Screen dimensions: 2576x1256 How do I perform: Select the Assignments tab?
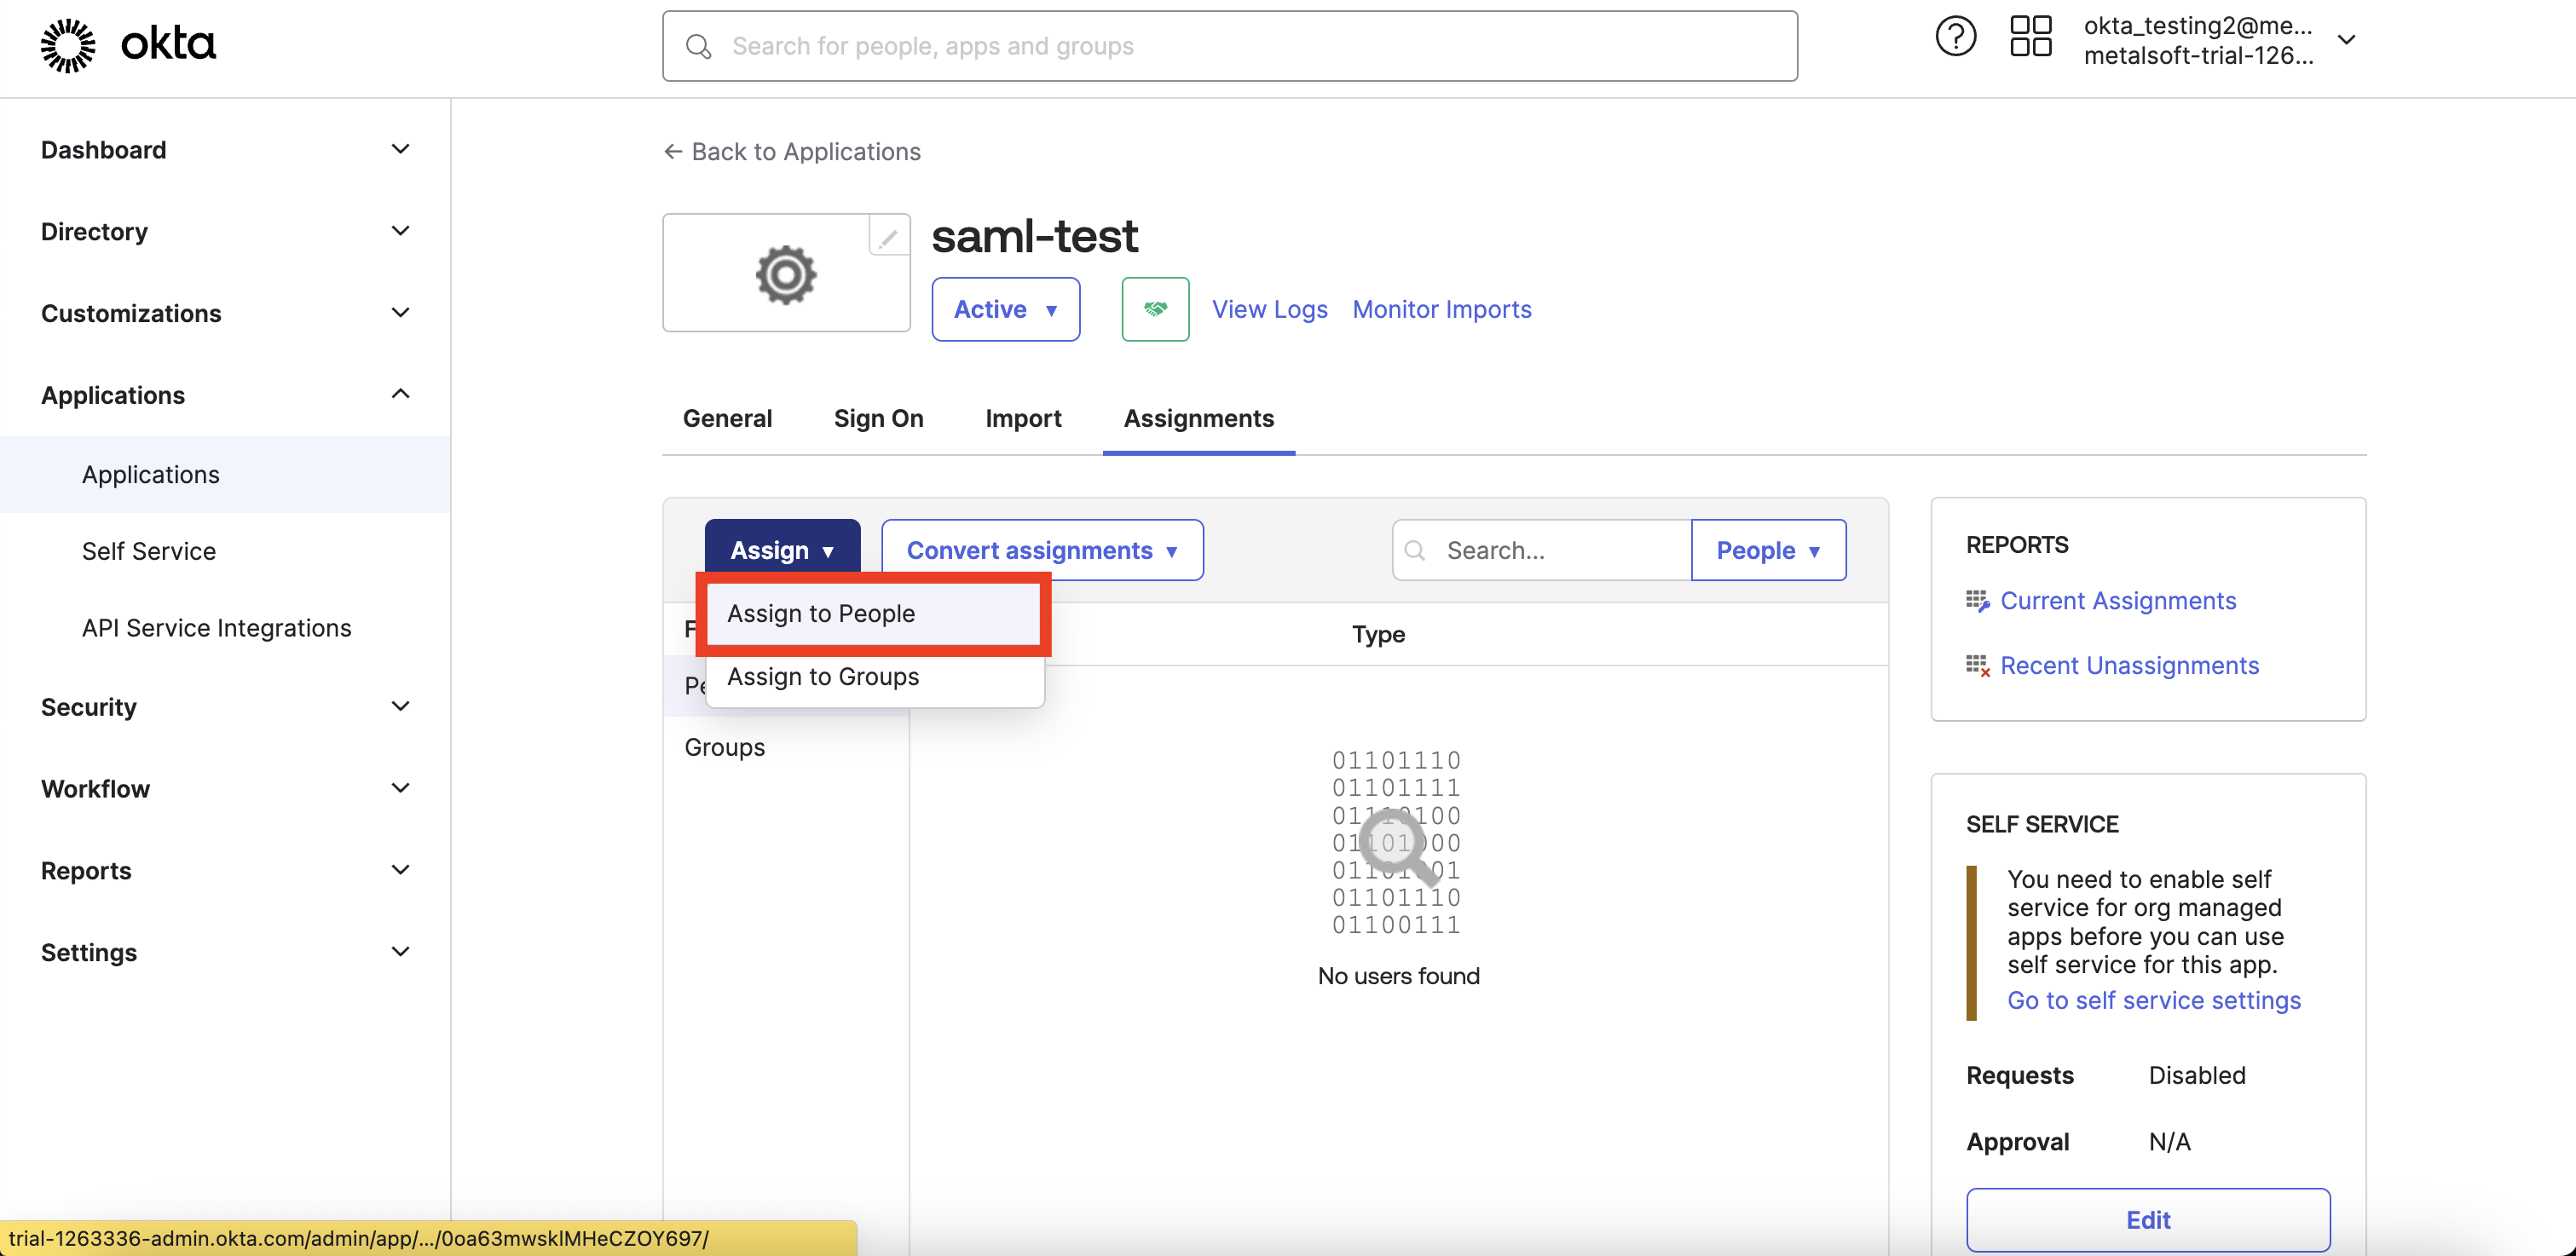(1198, 418)
